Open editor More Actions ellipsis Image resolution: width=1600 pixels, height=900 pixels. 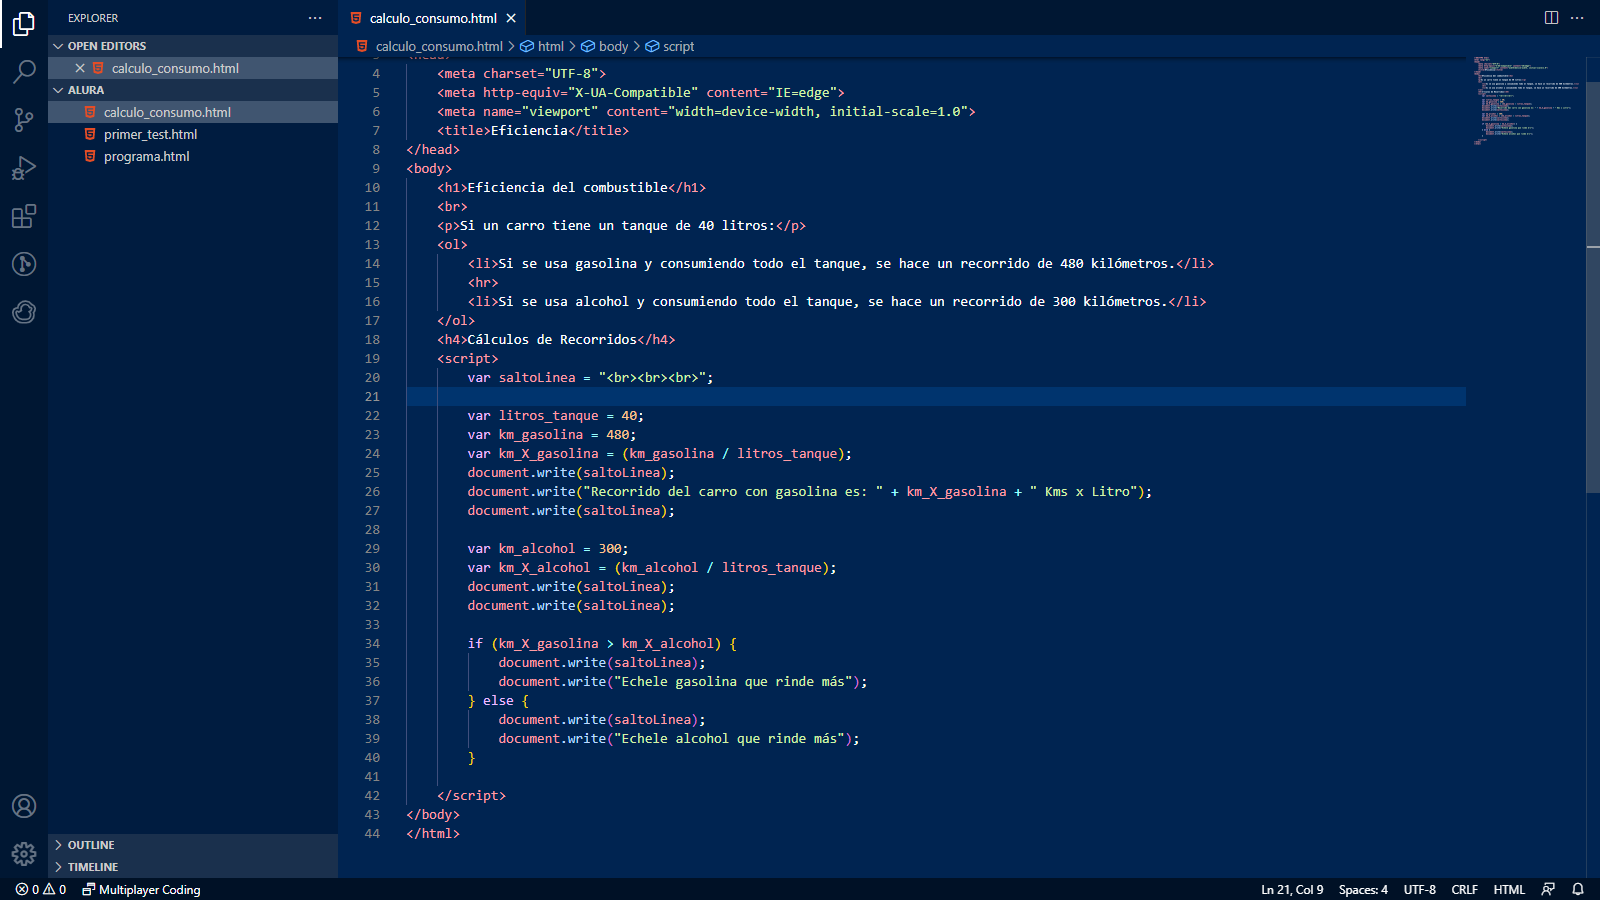click(x=1577, y=18)
